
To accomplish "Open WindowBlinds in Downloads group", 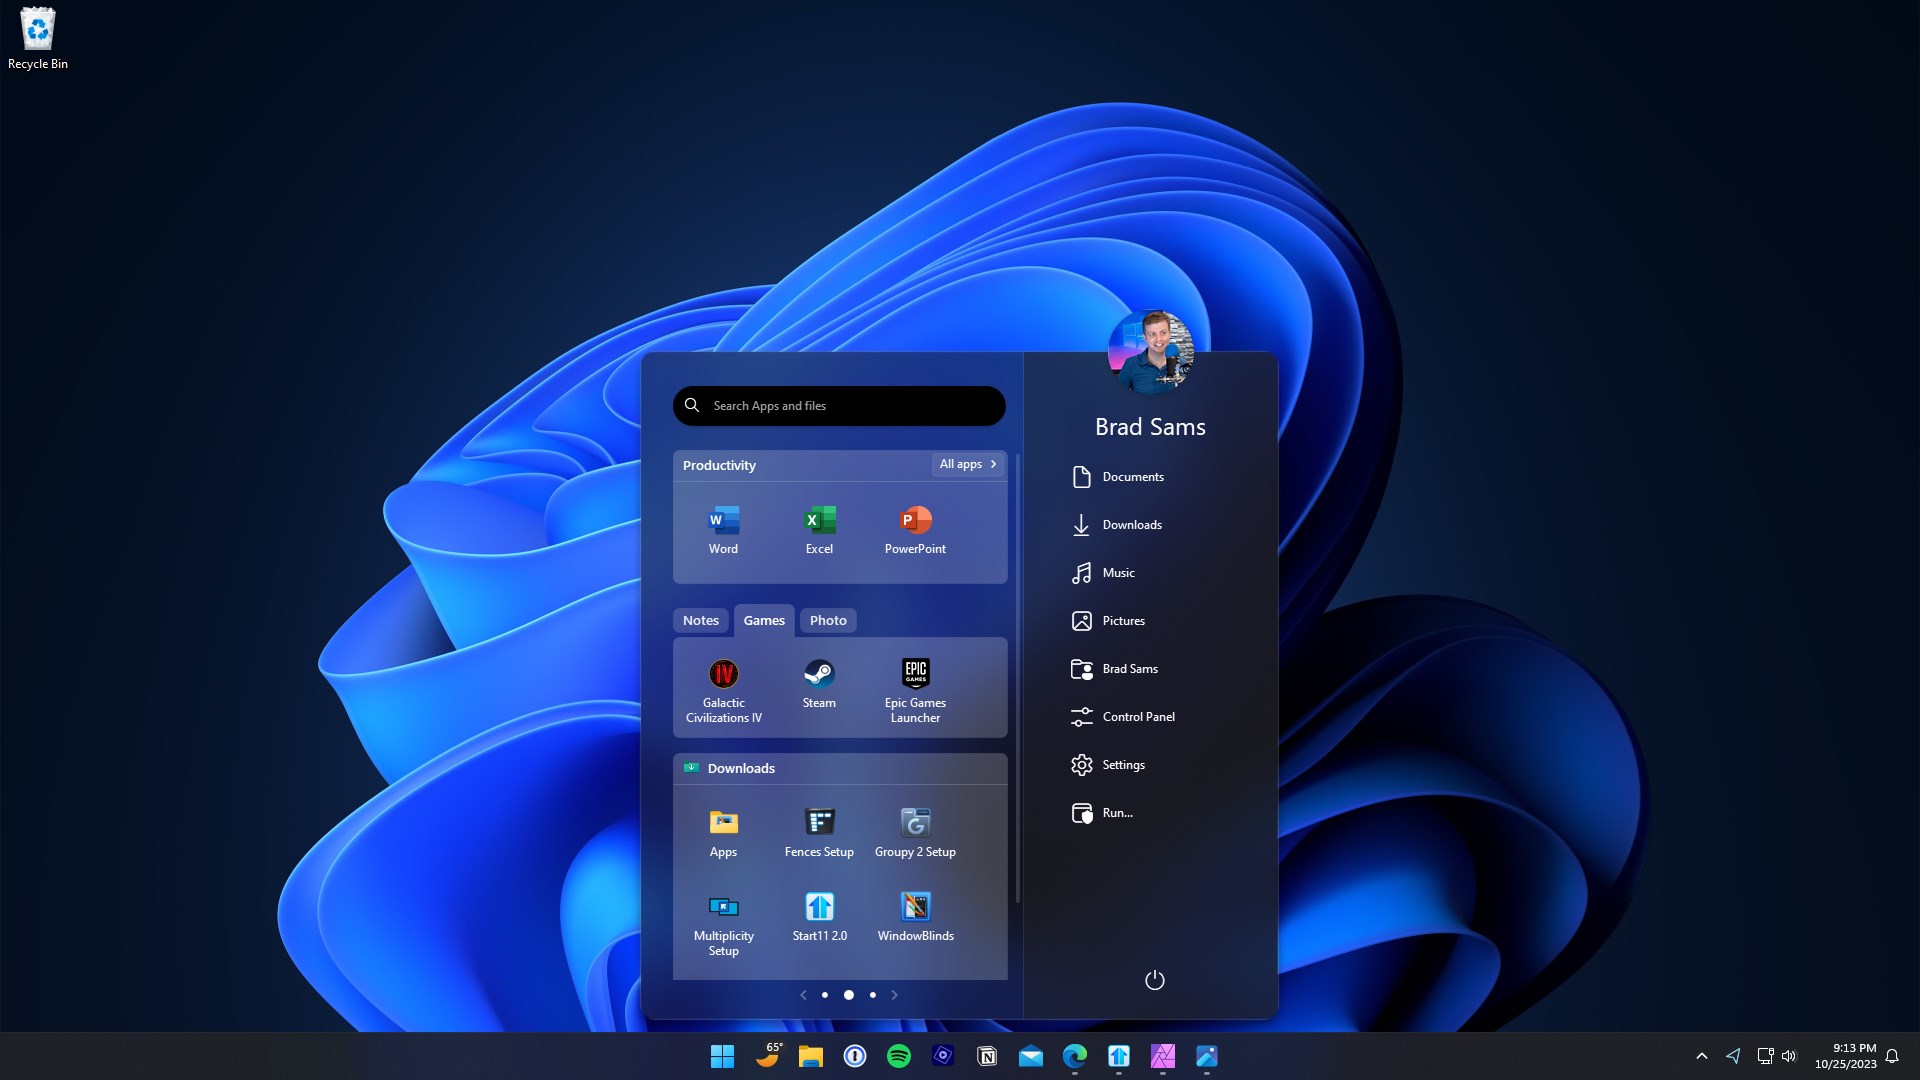I will (915, 917).
